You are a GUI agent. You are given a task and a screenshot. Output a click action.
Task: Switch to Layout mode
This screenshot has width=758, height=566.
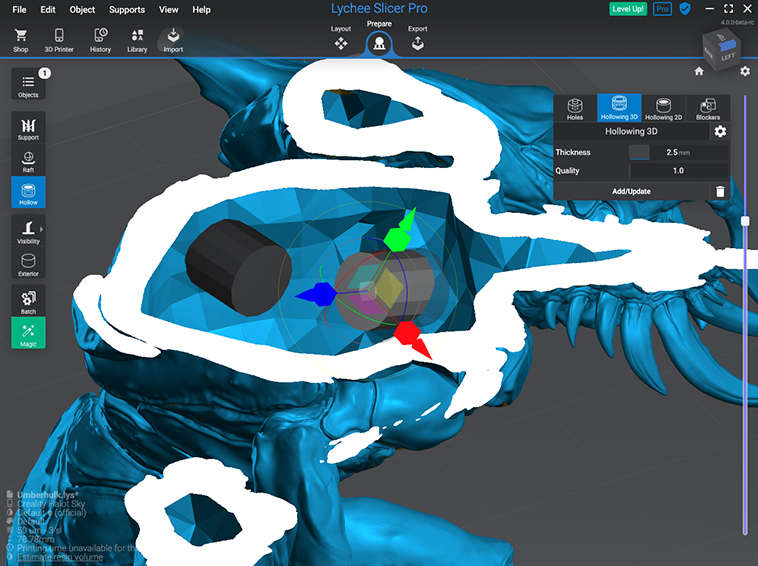point(341,38)
